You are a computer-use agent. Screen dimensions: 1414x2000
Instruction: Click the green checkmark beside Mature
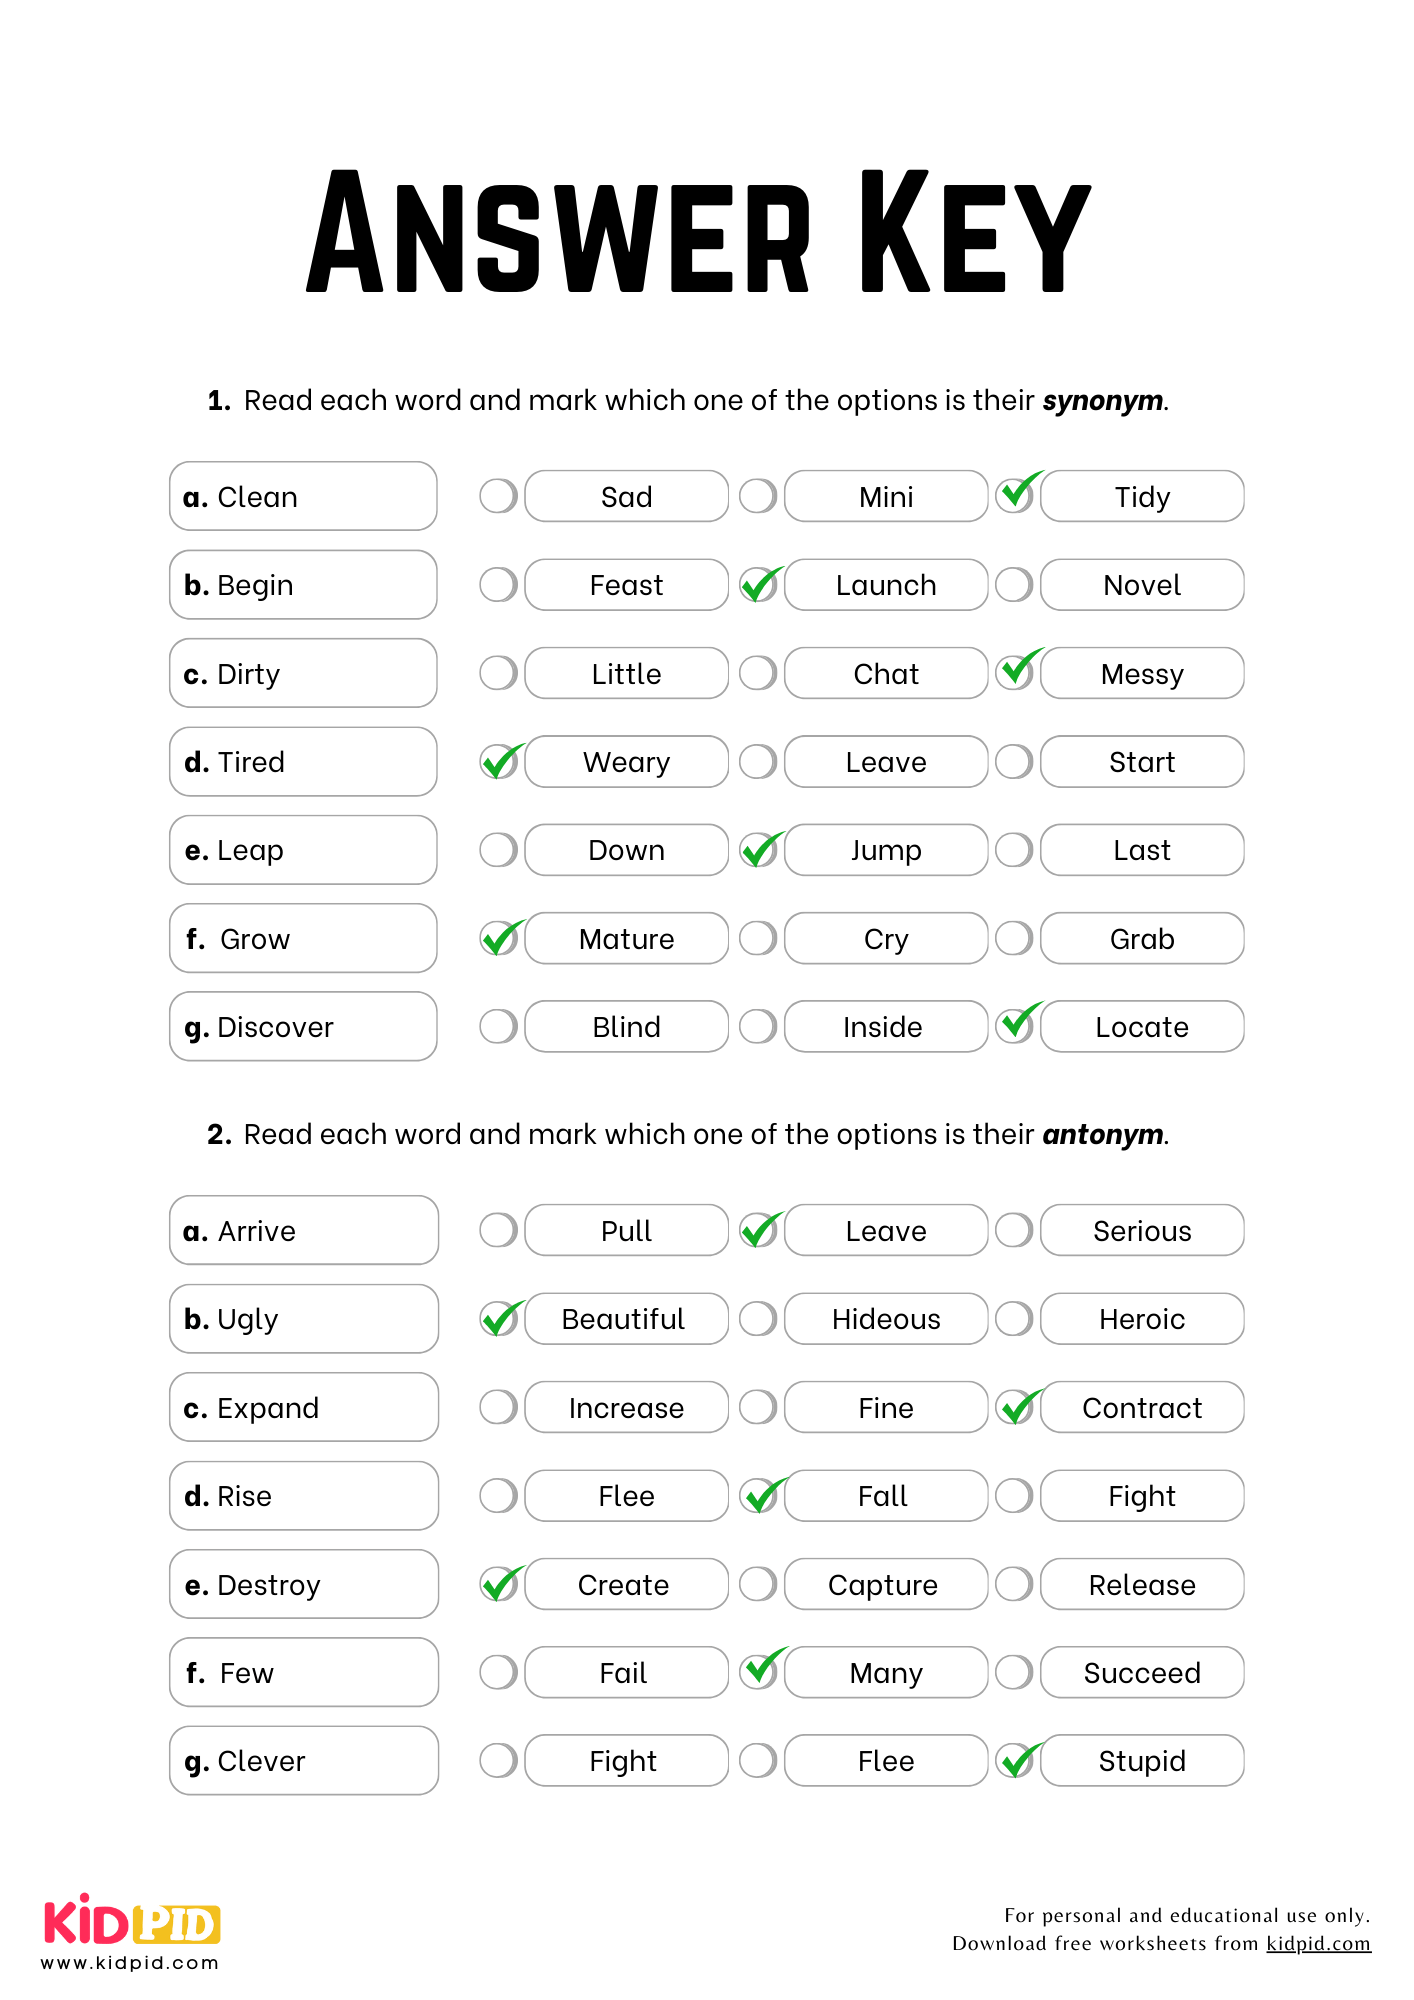(x=500, y=938)
